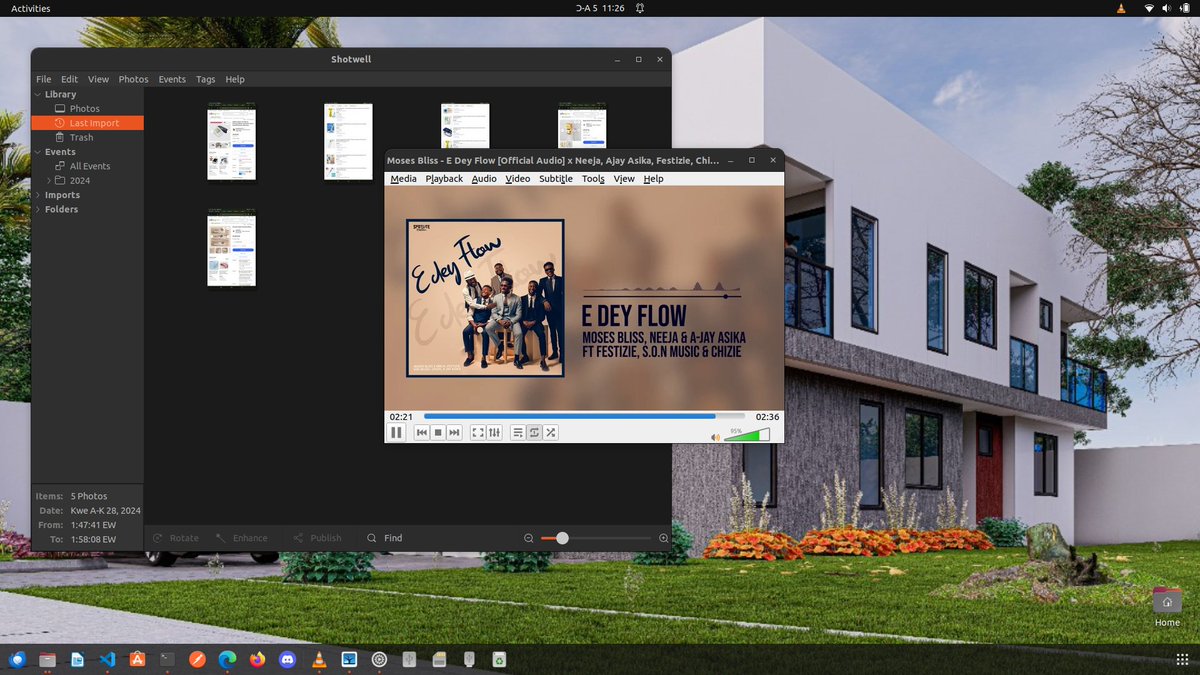
Task: Open the Audio menu in VLC
Action: click(x=484, y=179)
